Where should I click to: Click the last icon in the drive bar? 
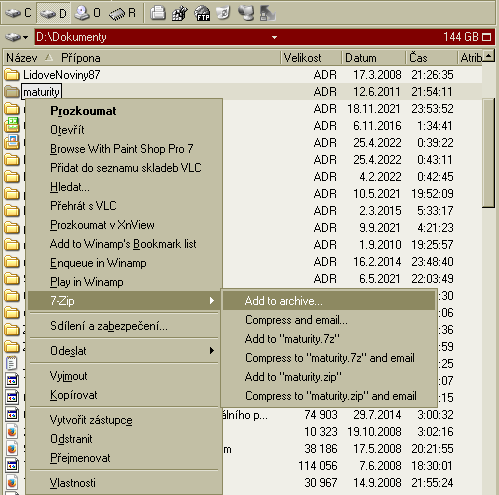click(268, 14)
